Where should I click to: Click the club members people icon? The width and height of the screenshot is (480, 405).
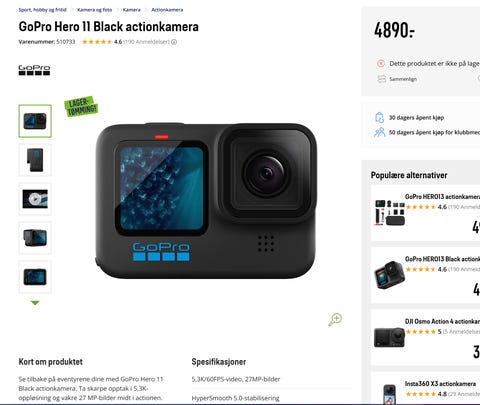click(x=379, y=132)
